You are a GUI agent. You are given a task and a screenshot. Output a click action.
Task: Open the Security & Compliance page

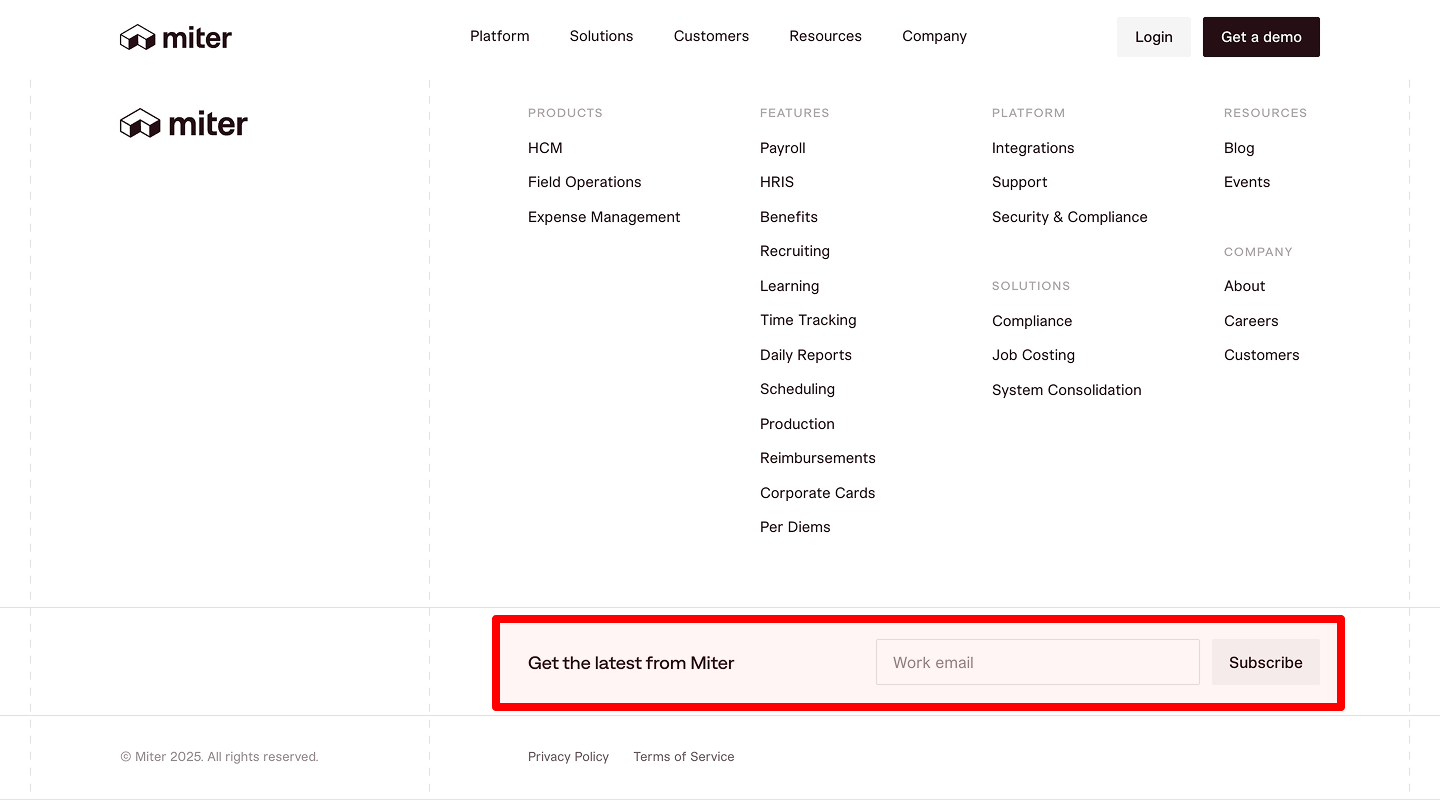coord(1069,216)
